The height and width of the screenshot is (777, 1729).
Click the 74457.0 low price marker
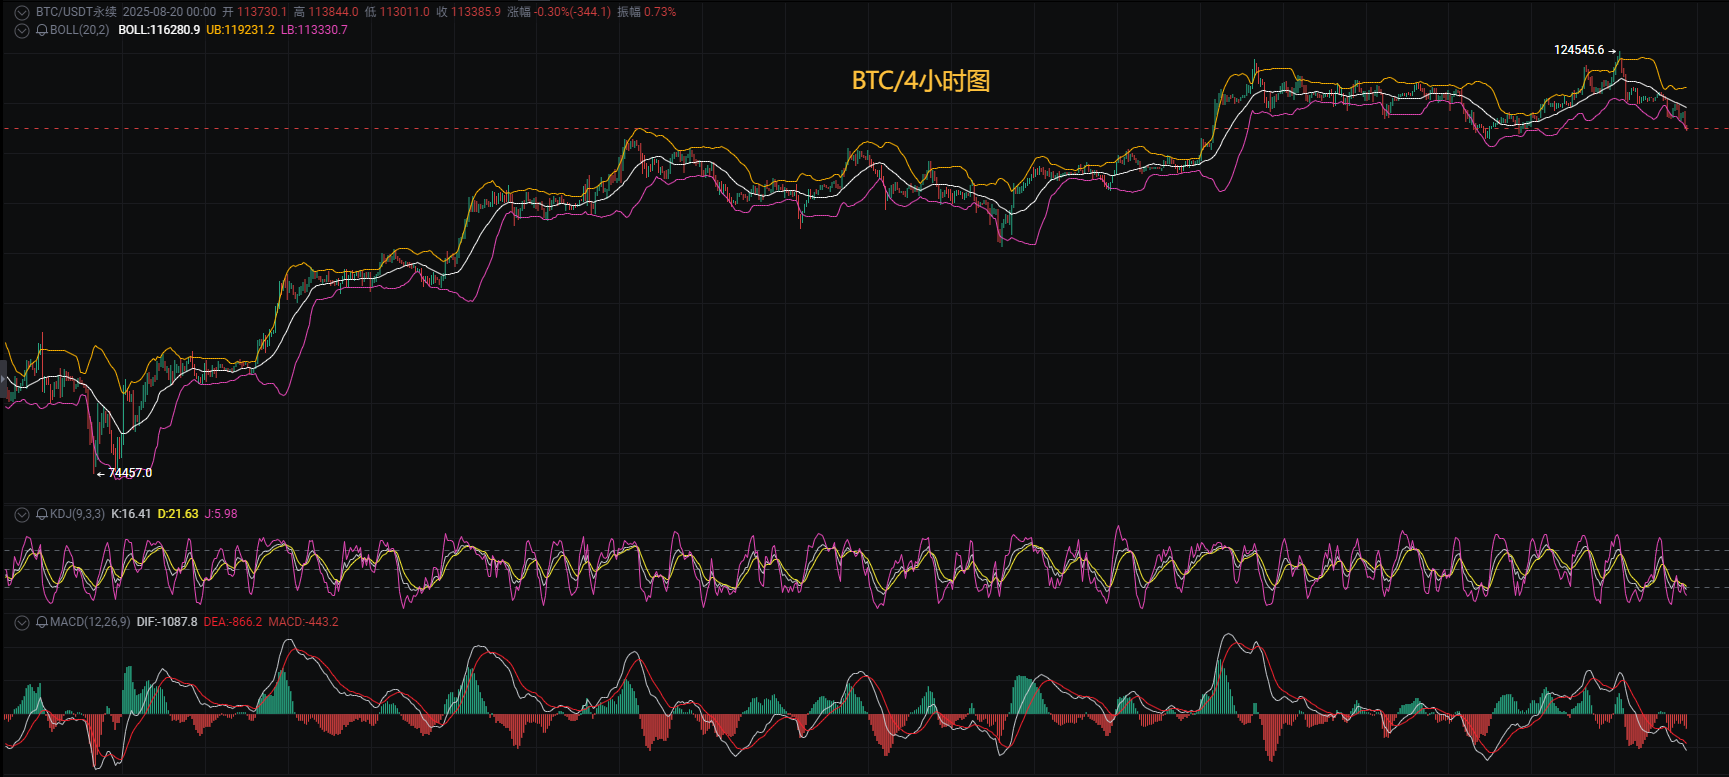[x=130, y=473]
